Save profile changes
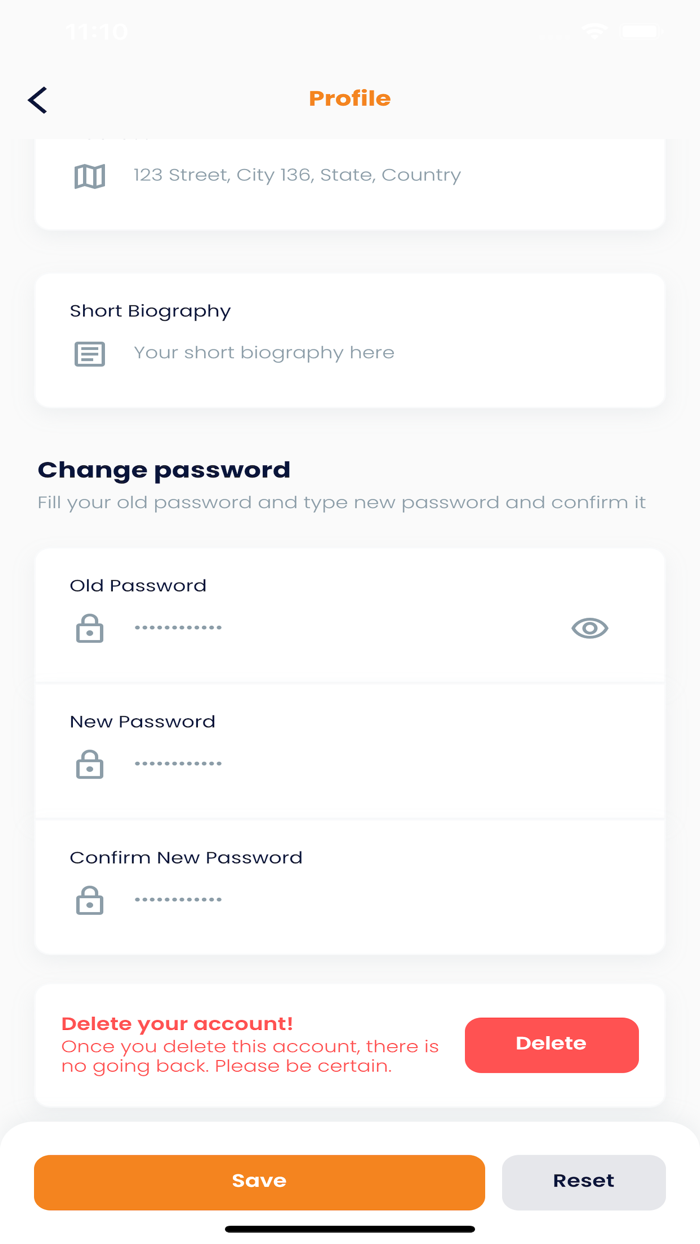 (x=259, y=1182)
